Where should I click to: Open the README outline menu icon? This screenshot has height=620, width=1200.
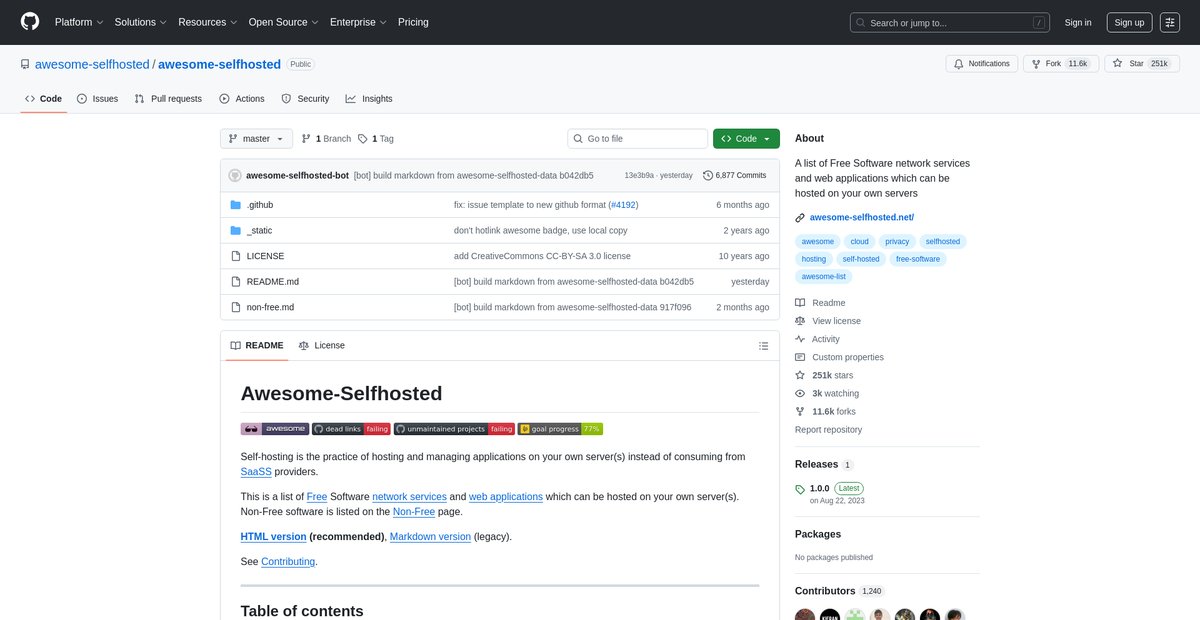point(763,346)
